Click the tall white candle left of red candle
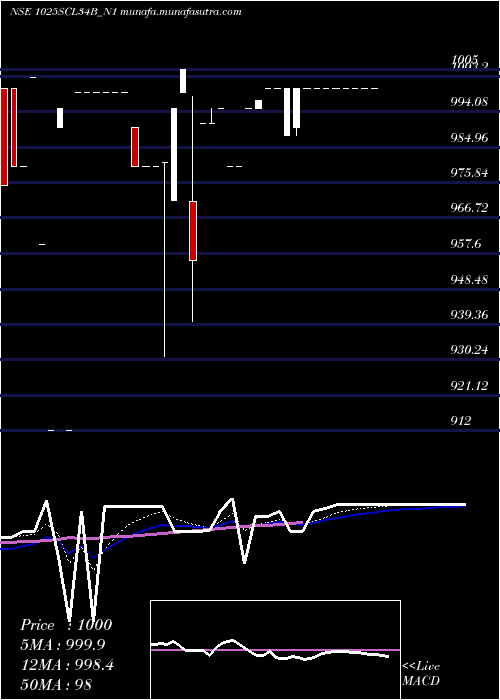500x700 pixels. pyautogui.click(x=174, y=154)
